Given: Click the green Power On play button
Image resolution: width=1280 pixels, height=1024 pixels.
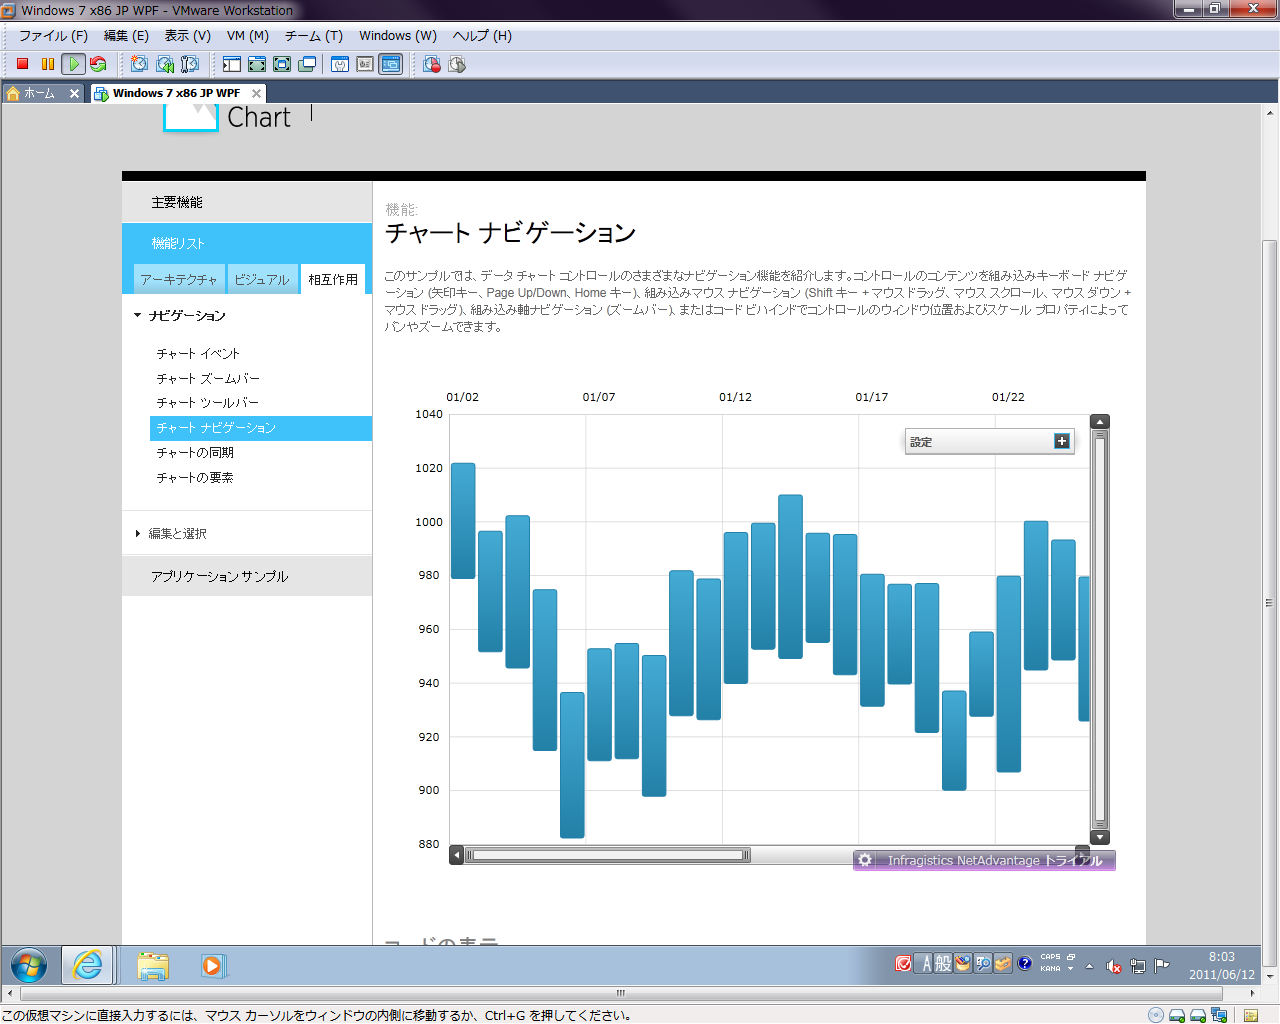Looking at the screenshot, I should click(73, 64).
